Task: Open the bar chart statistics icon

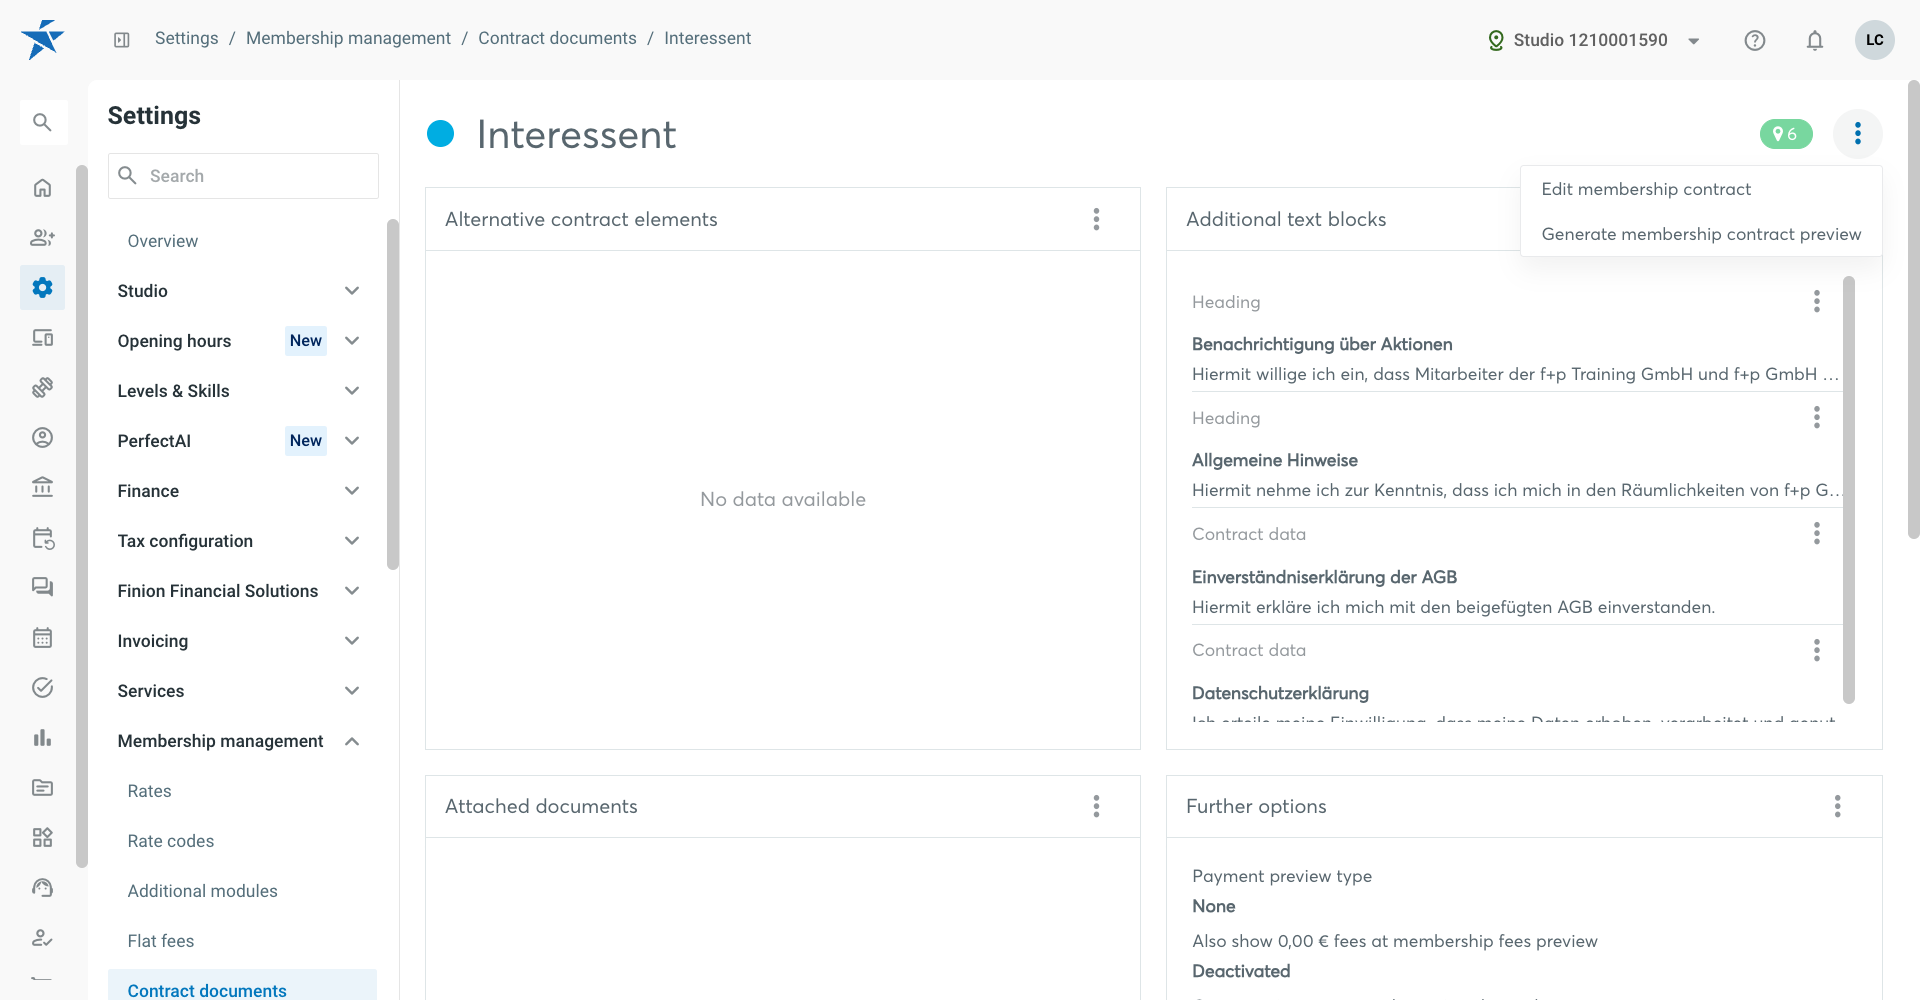Action: pyautogui.click(x=42, y=738)
